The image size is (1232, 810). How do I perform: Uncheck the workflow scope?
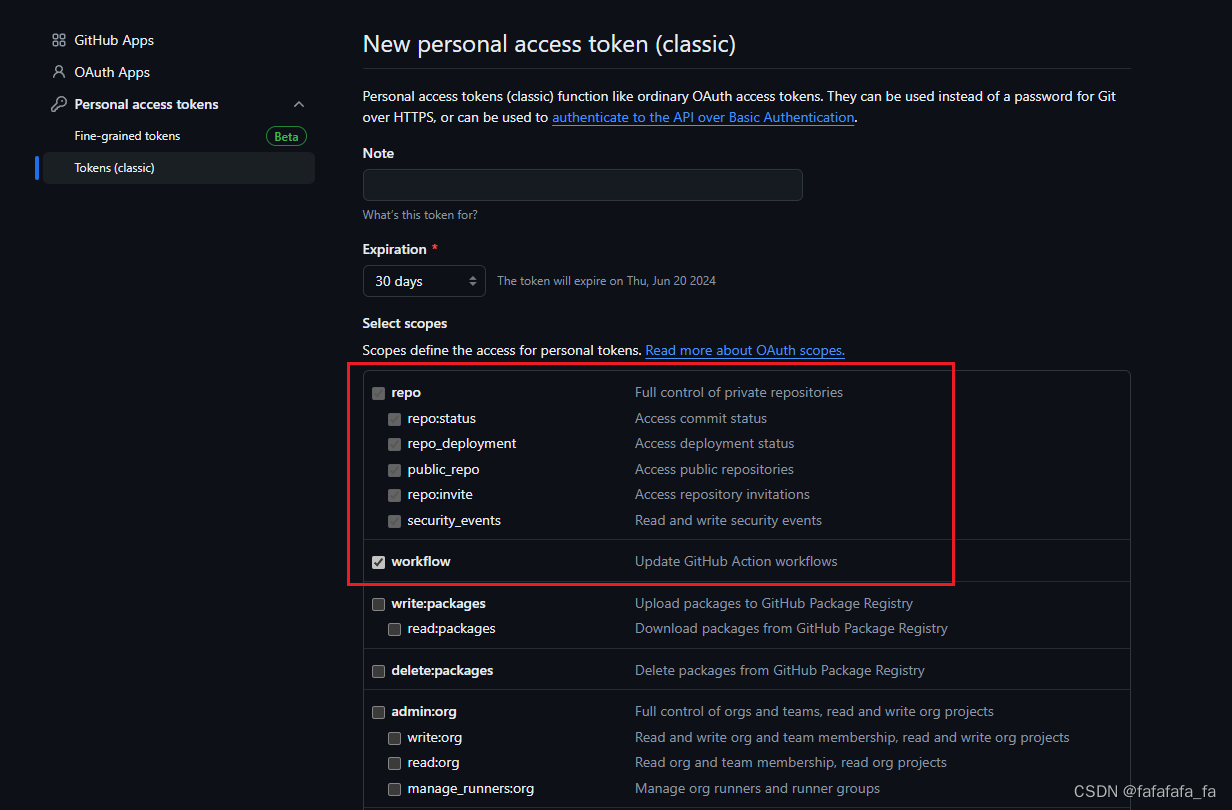coord(378,561)
